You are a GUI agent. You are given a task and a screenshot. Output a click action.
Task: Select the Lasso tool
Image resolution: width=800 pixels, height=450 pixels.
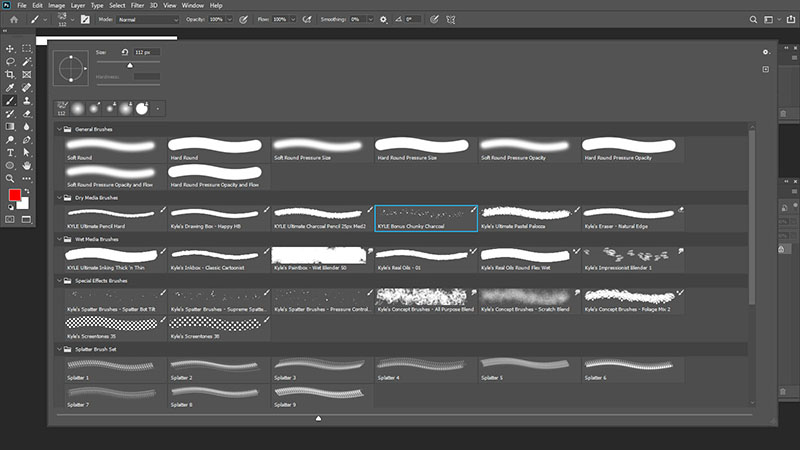click(10, 61)
